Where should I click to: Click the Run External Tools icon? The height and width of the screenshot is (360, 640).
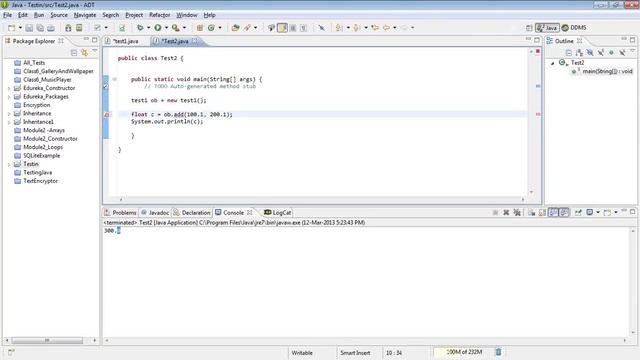point(176,28)
